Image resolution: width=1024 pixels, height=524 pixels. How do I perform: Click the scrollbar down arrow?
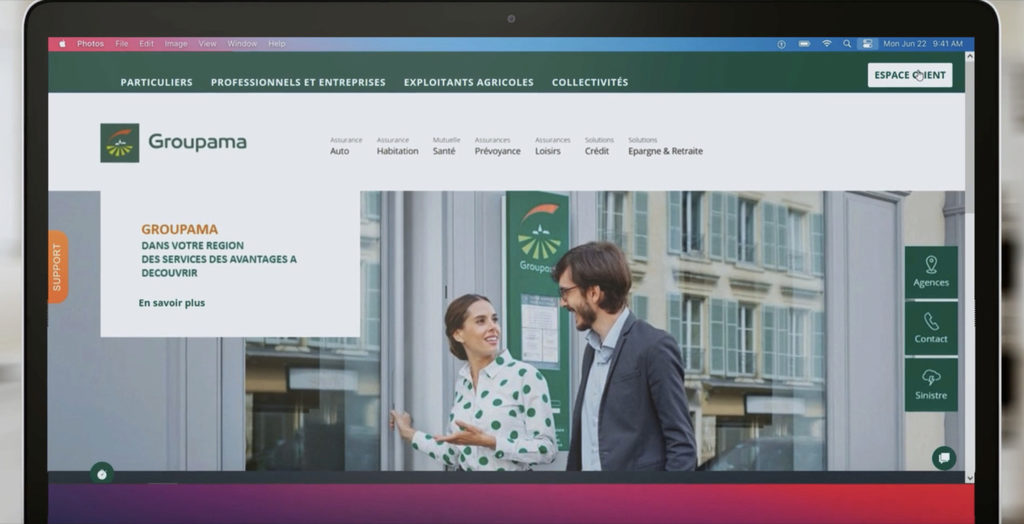click(x=969, y=478)
